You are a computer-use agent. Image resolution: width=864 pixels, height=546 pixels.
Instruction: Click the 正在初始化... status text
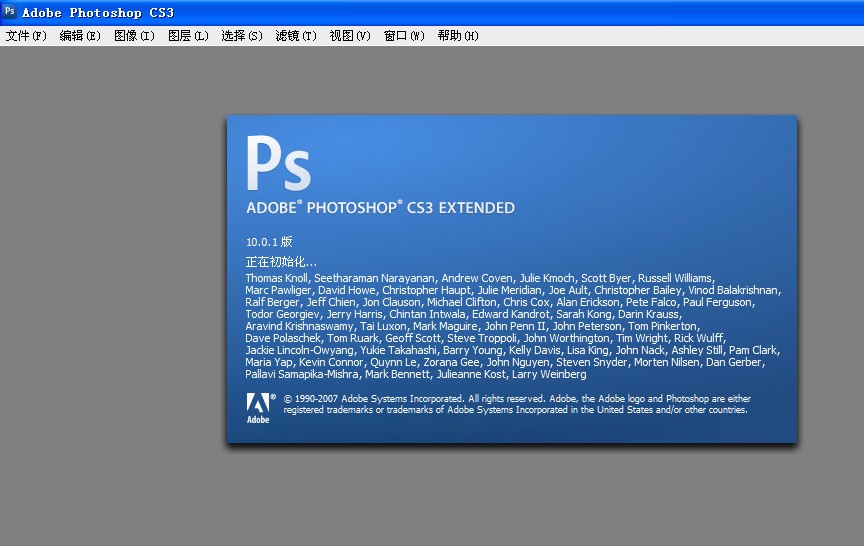click(x=281, y=262)
